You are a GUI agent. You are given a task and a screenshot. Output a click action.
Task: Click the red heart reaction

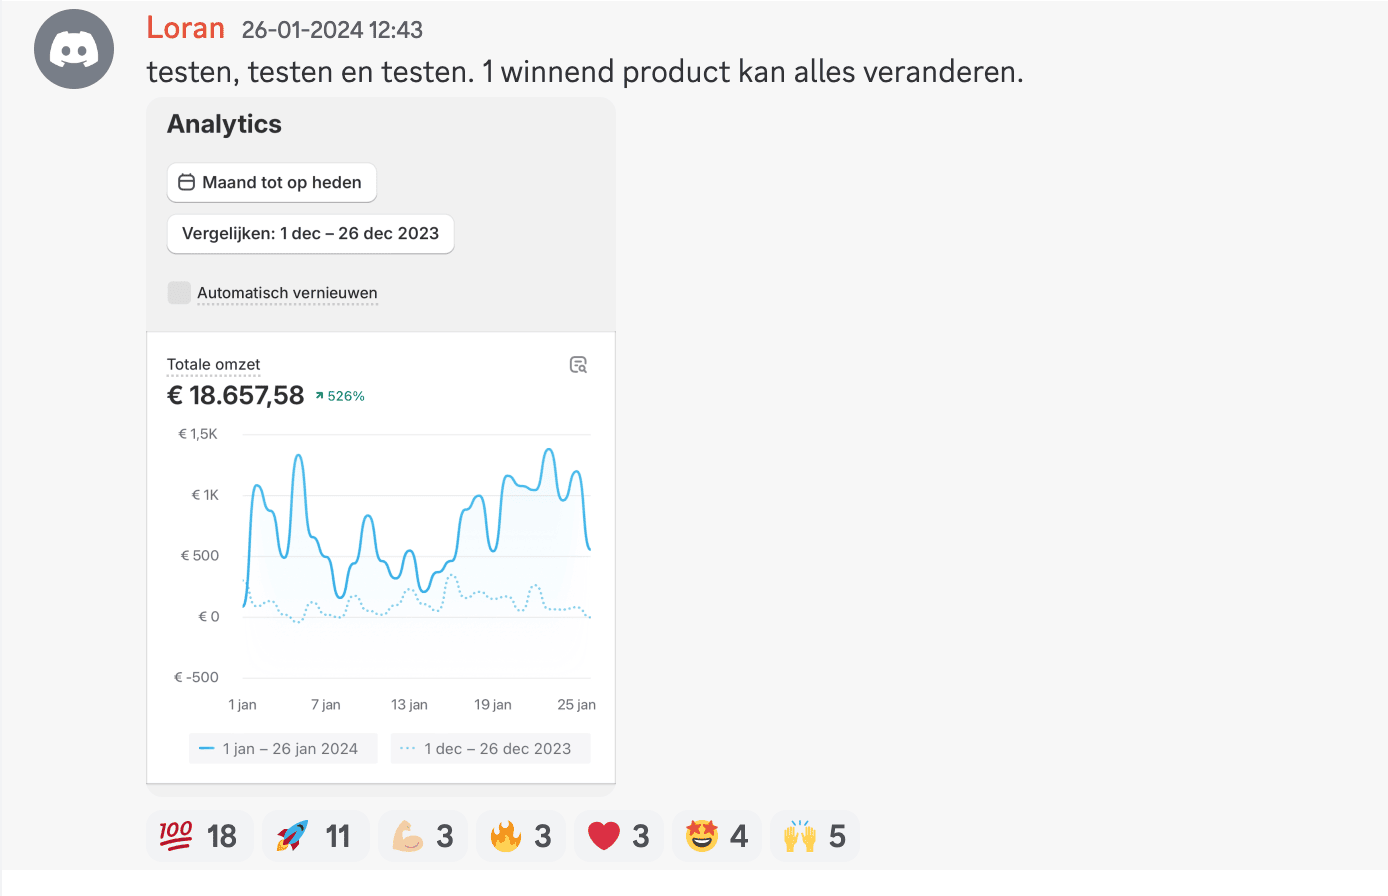click(x=618, y=836)
